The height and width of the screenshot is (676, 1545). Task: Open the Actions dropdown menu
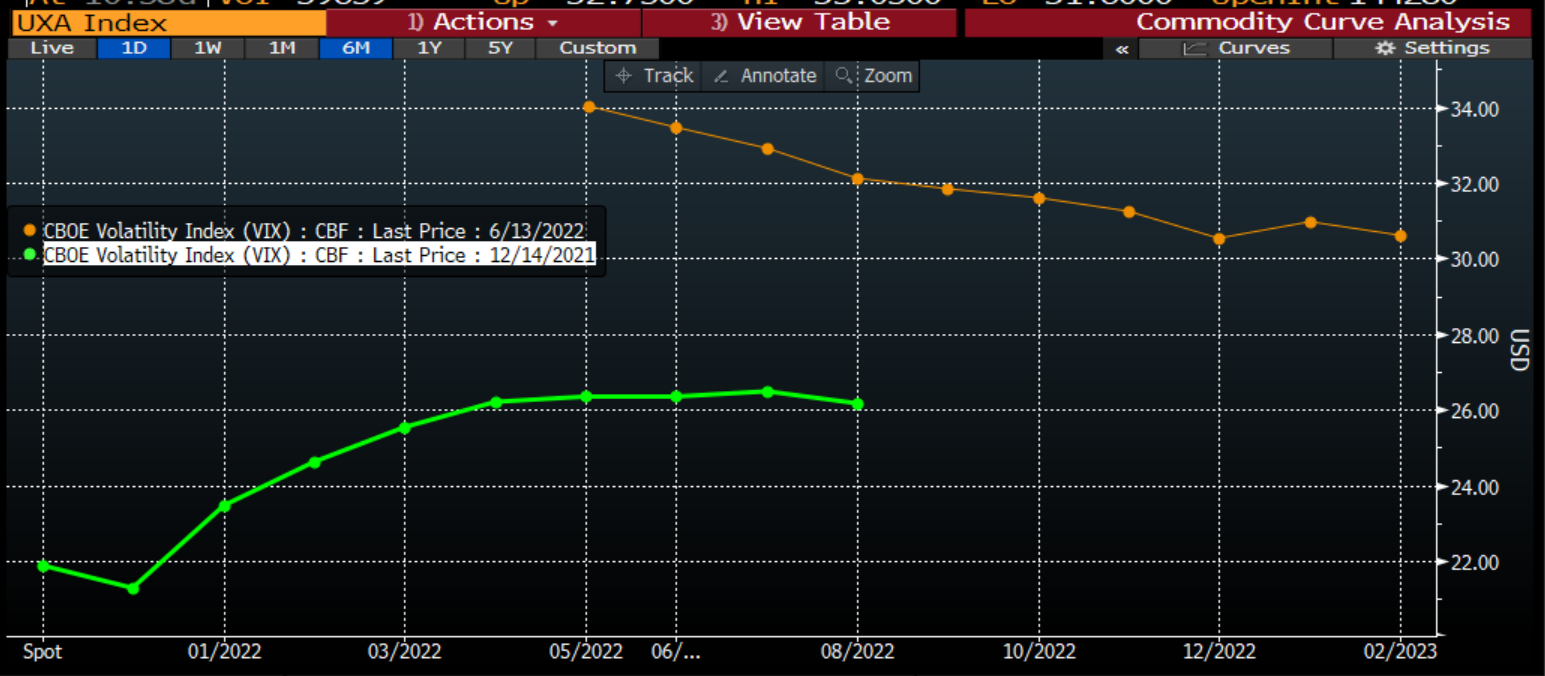pos(483,22)
